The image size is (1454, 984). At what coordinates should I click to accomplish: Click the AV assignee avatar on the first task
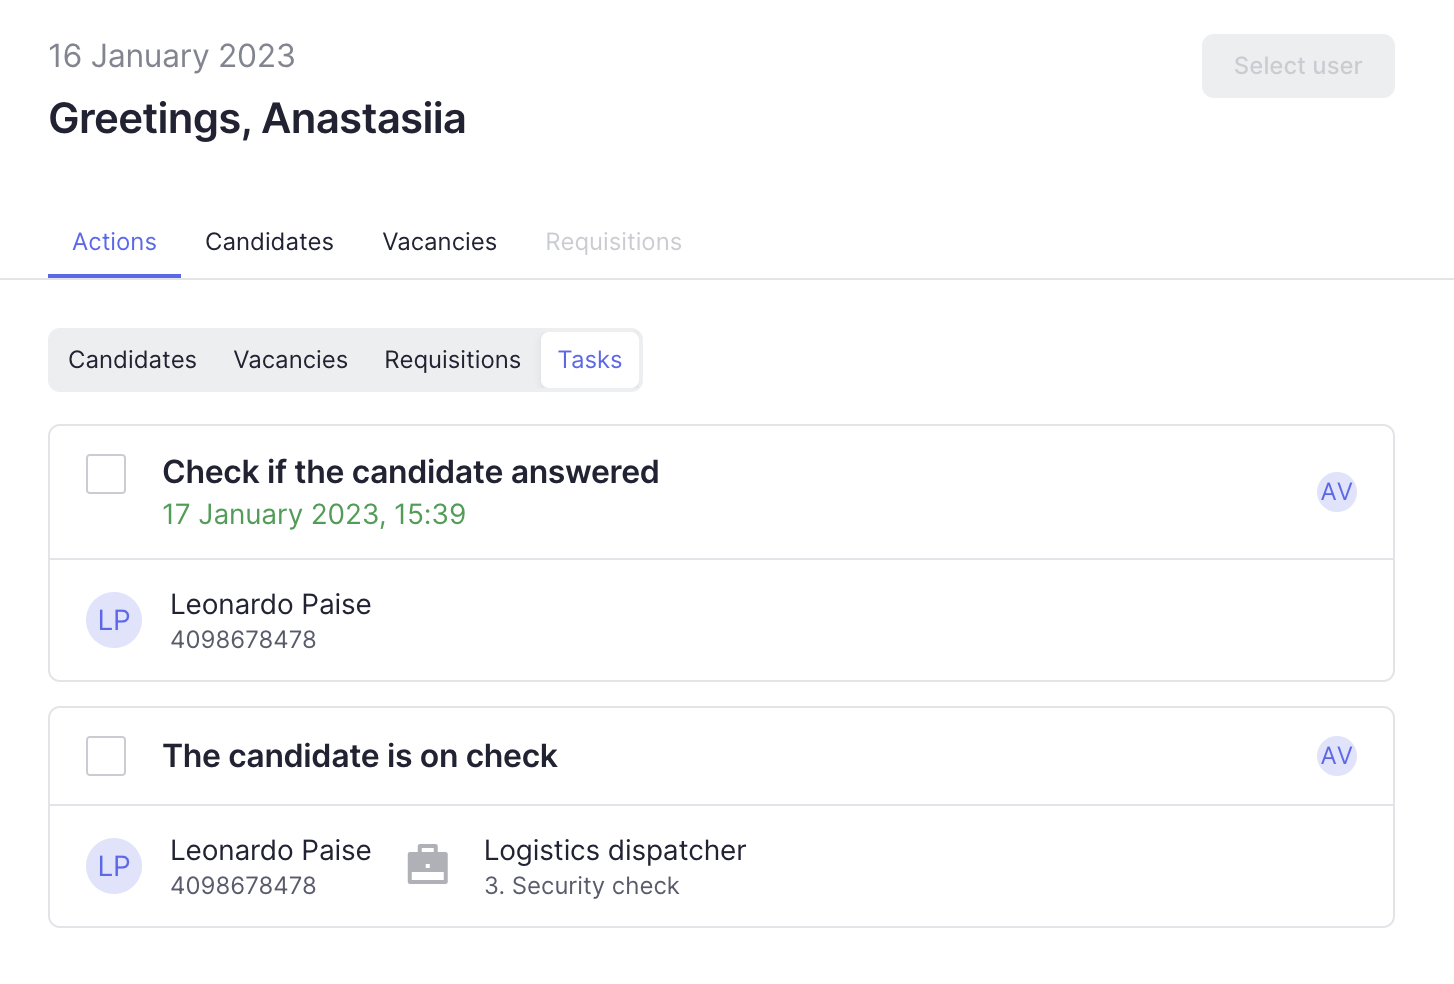1337,492
